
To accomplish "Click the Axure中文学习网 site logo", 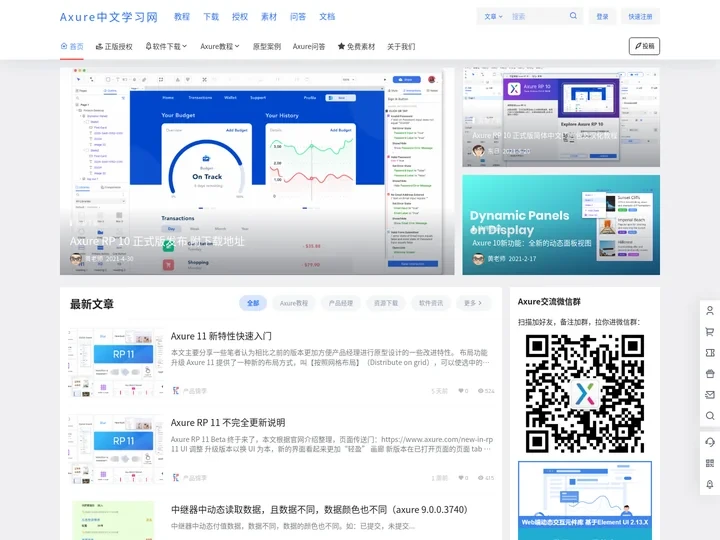I will tap(109, 17).
